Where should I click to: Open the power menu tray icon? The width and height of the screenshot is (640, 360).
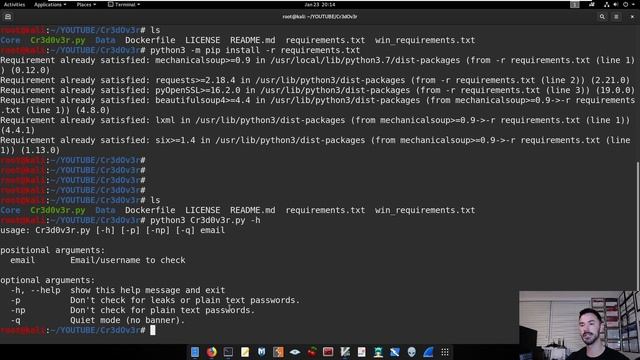pyautogui.click(x=625, y=4)
